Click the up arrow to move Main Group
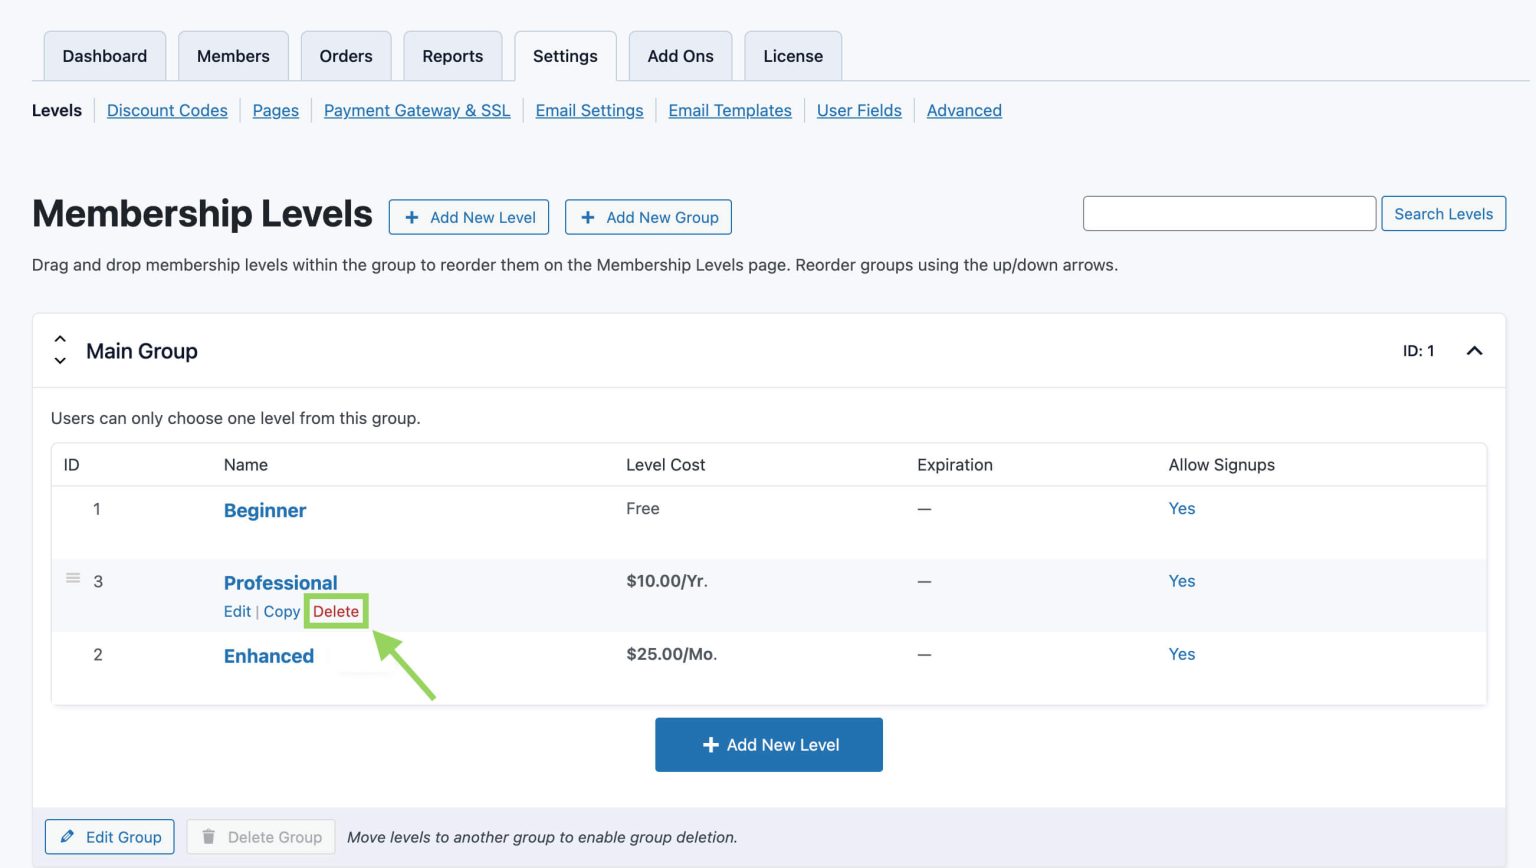The image size is (1536, 868). coord(60,340)
